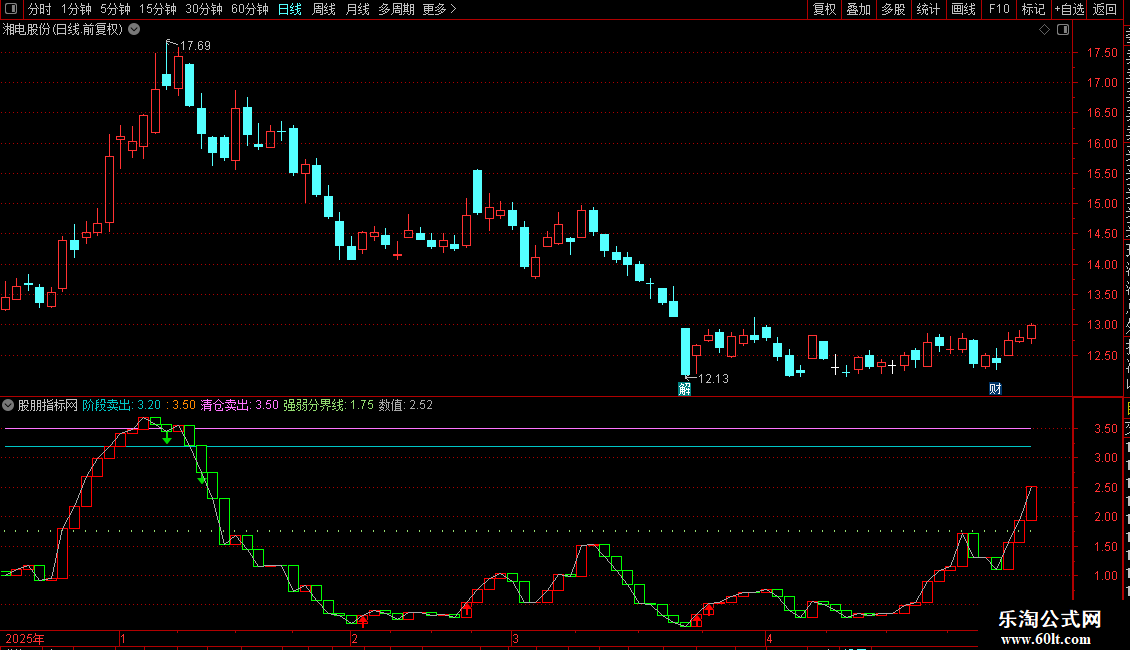Image resolution: width=1130 pixels, height=650 pixels.
Task: Switch to 分时 intraday chart
Action: click(x=40, y=9)
